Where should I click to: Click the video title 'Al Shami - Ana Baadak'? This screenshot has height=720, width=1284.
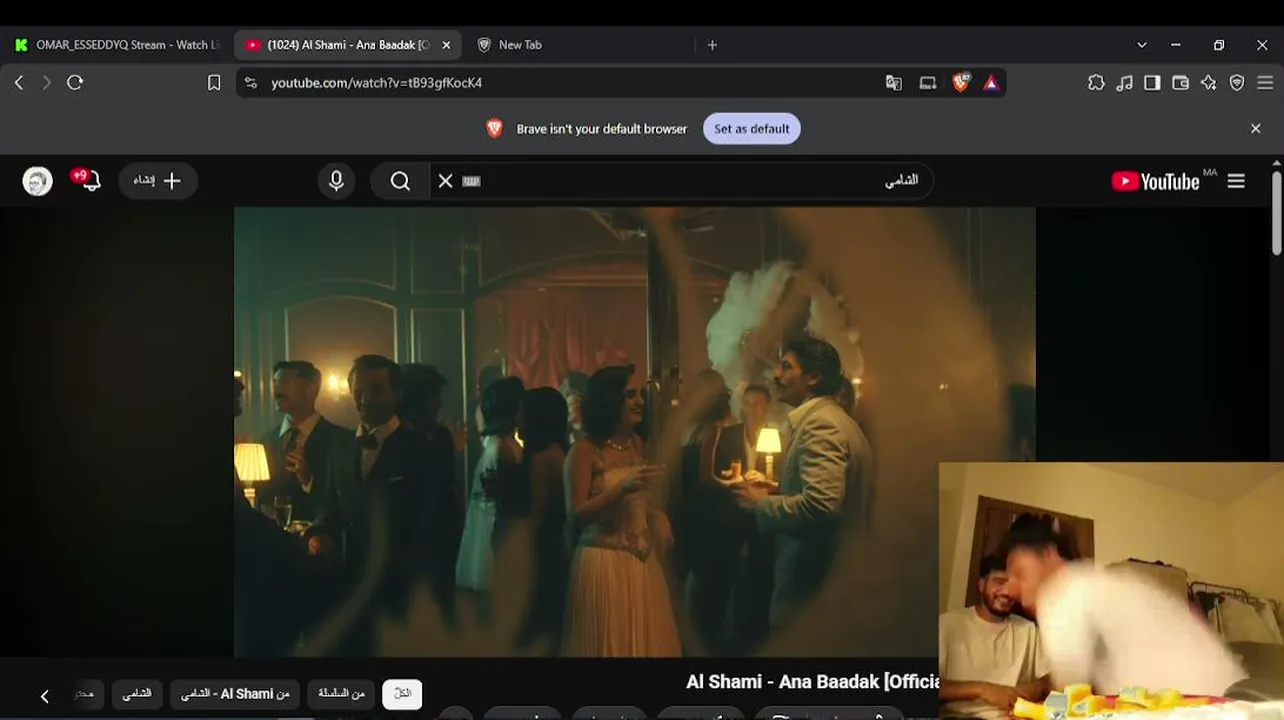[x=812, y=682]
